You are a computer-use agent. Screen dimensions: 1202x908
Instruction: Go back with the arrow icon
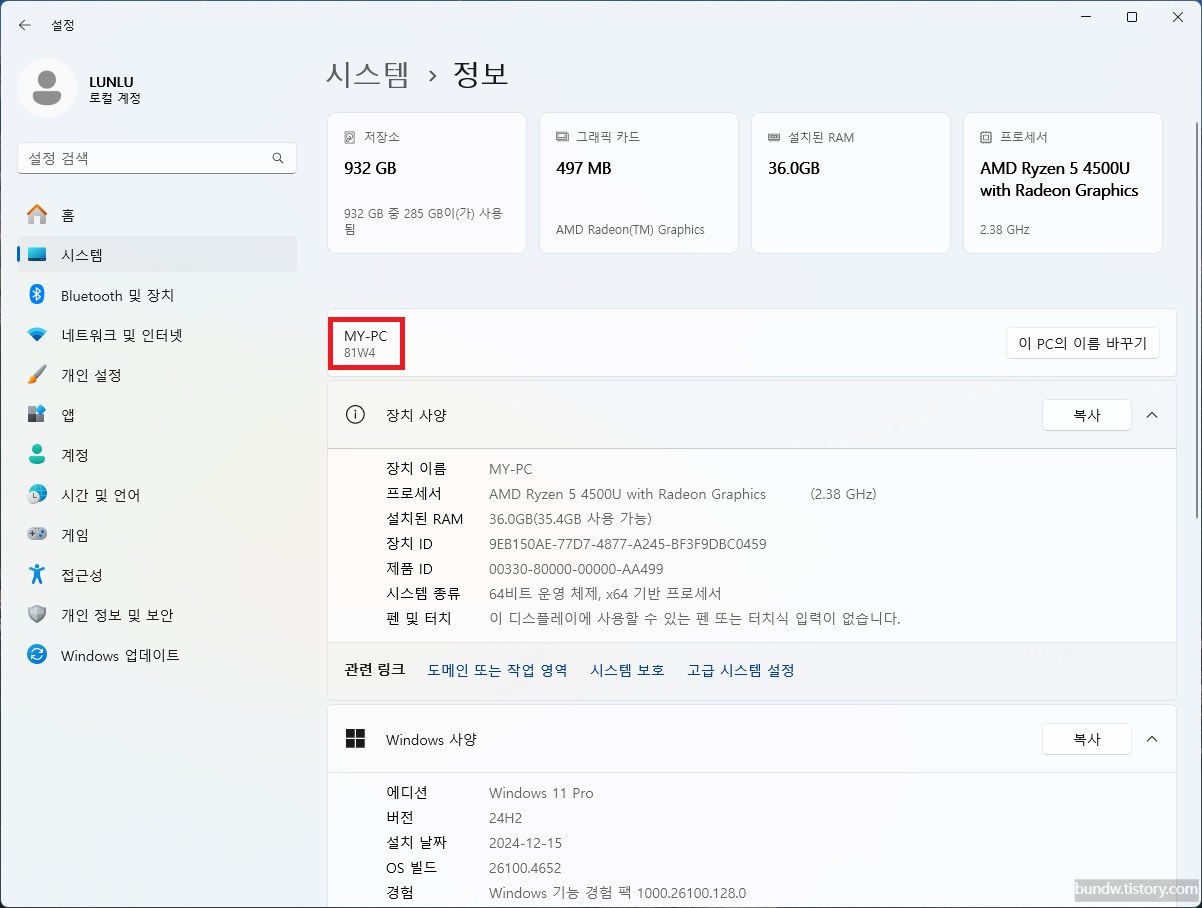[25, 25]
